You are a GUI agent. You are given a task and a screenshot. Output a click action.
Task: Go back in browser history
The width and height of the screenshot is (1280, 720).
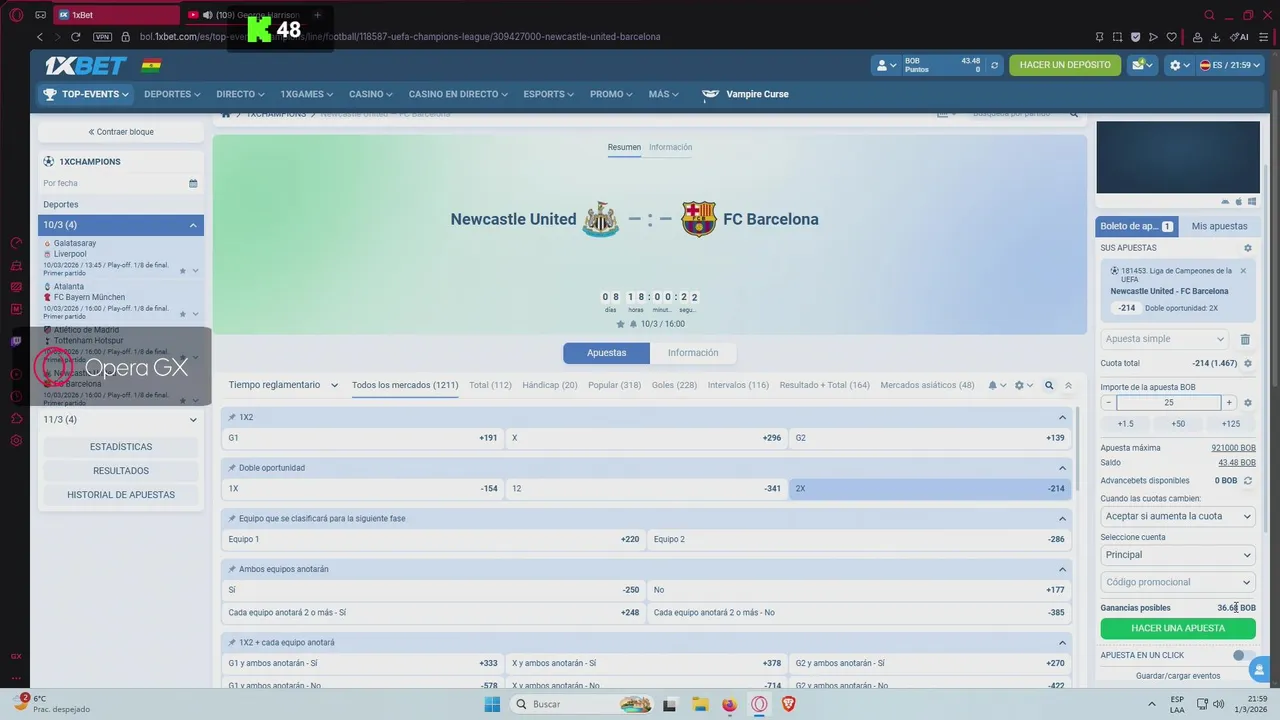tap(40, 37)
